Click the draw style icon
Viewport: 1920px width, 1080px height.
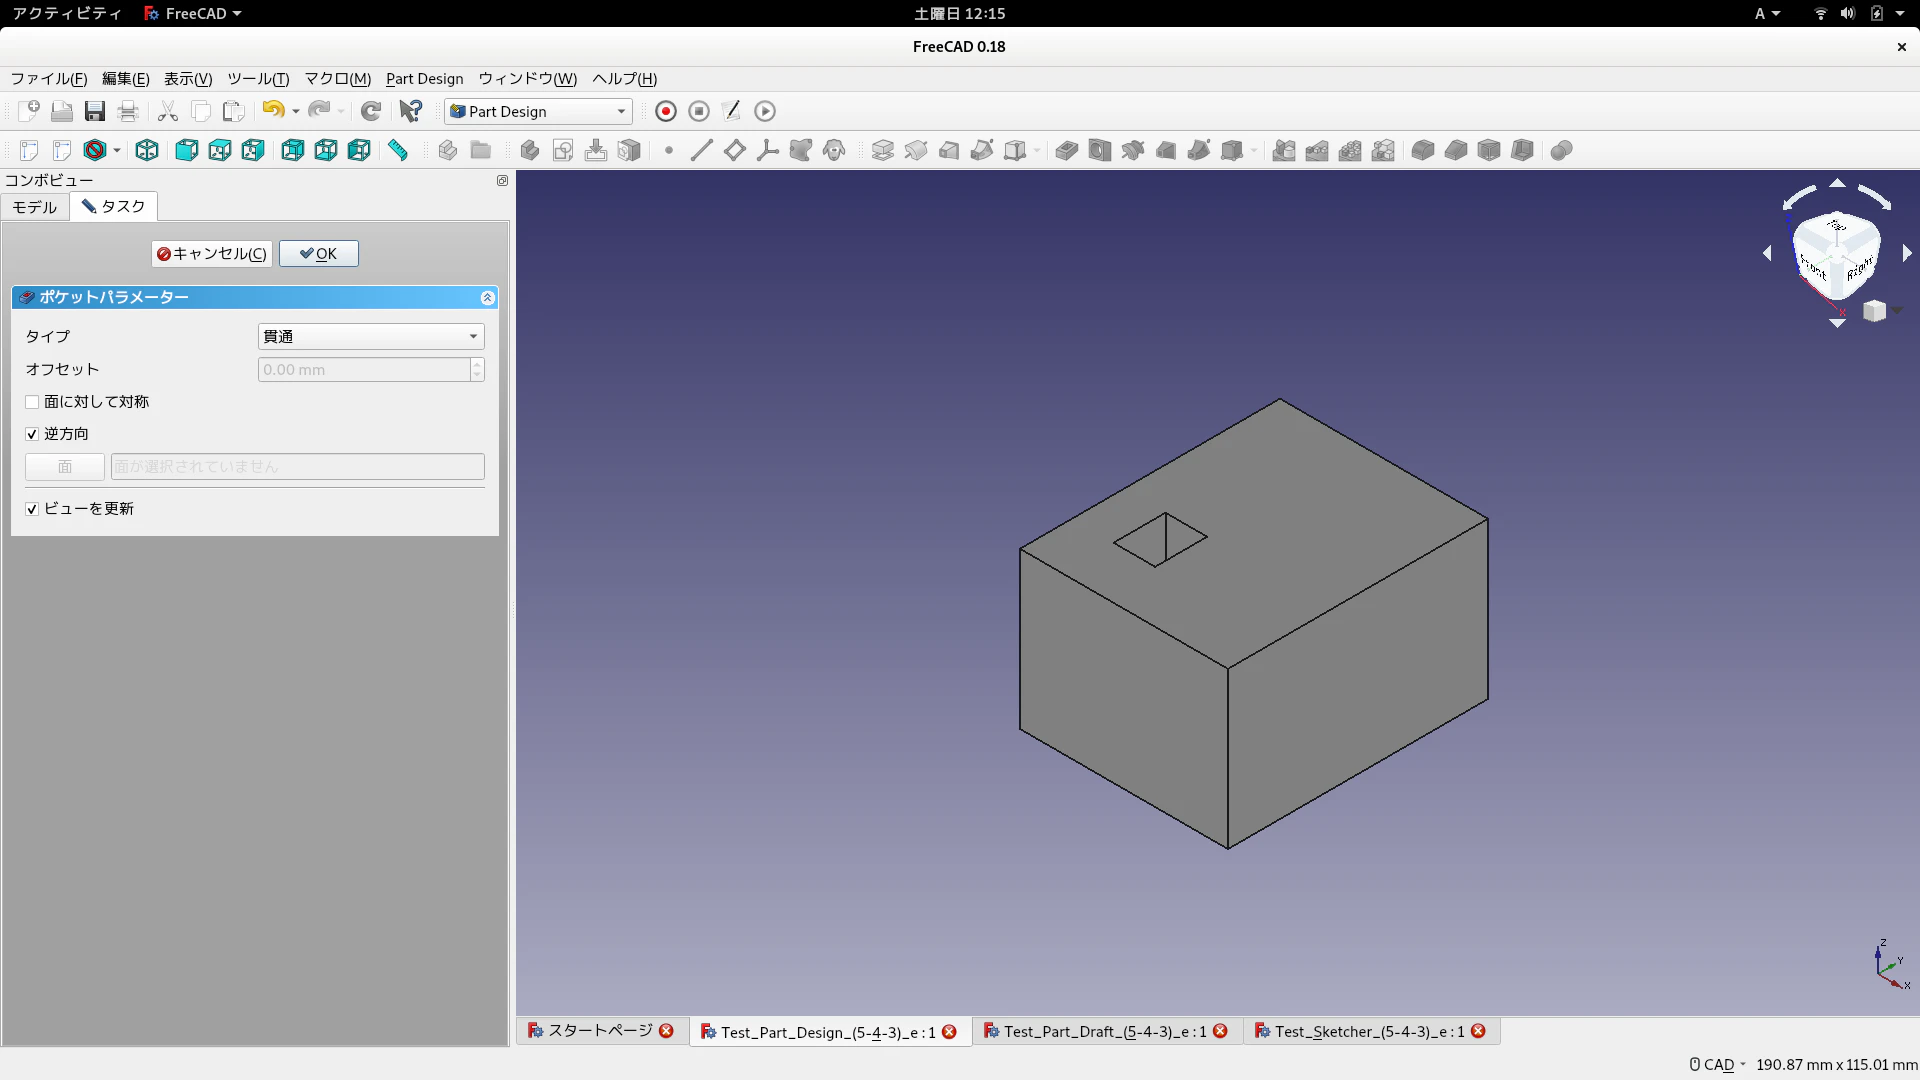[x=95, y=150]
